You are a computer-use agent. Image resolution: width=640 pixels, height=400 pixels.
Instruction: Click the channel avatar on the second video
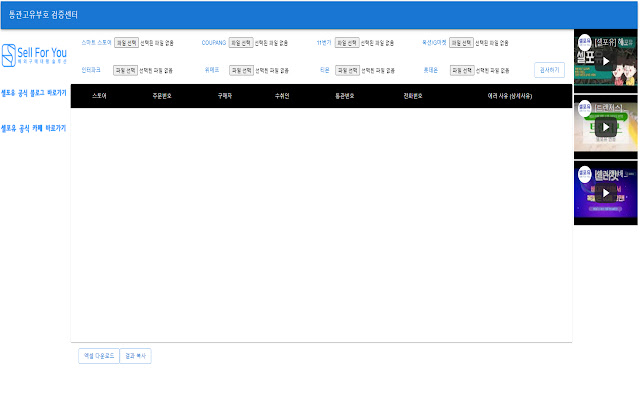pyautogui.click(x=584, y=107)
